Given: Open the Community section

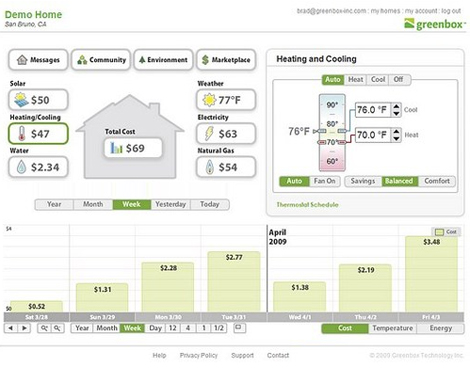Looking at the screenshot, I should 101,60.
